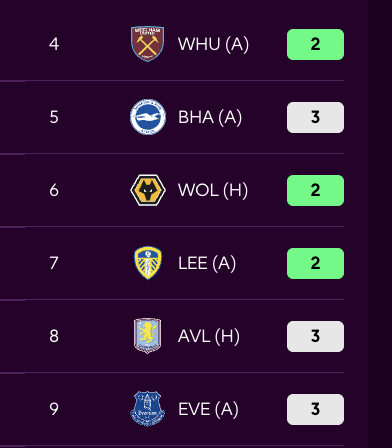Image resolution: width=392 pixels, height=448 pixels.
Task: Select green difficulty badge for Wolves
Action: (315, 190)
